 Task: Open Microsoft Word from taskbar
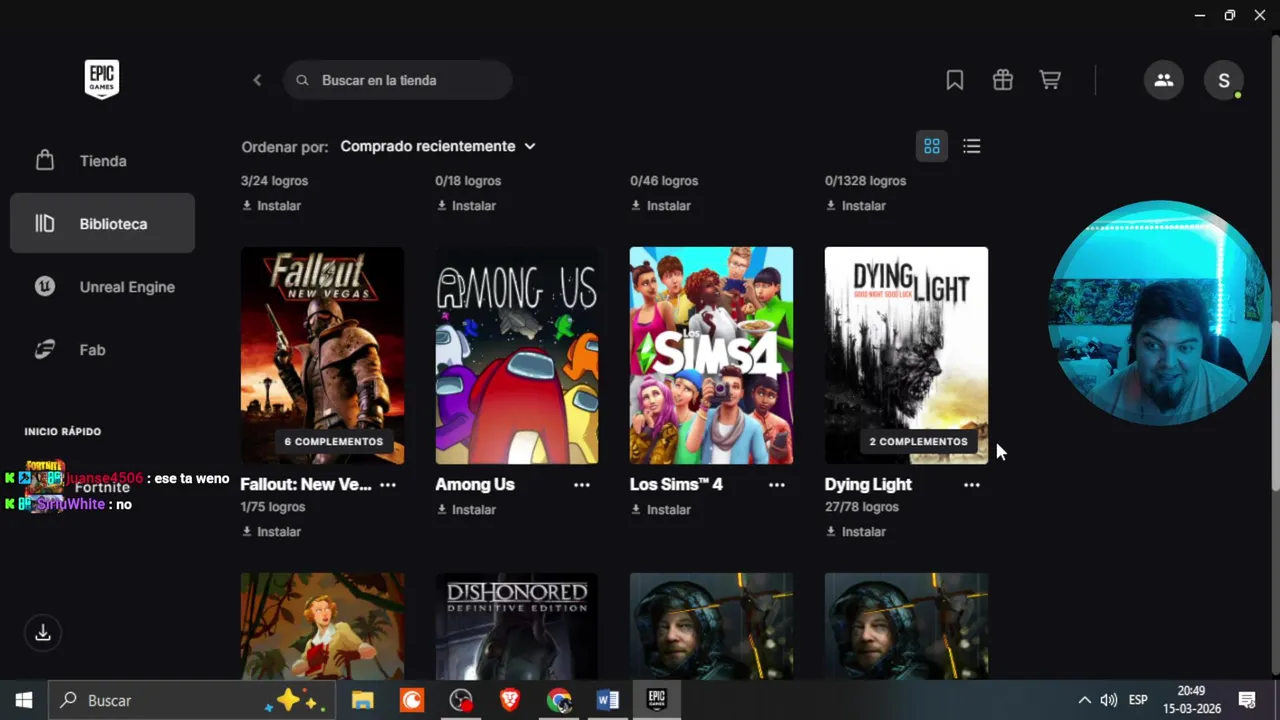608,700
